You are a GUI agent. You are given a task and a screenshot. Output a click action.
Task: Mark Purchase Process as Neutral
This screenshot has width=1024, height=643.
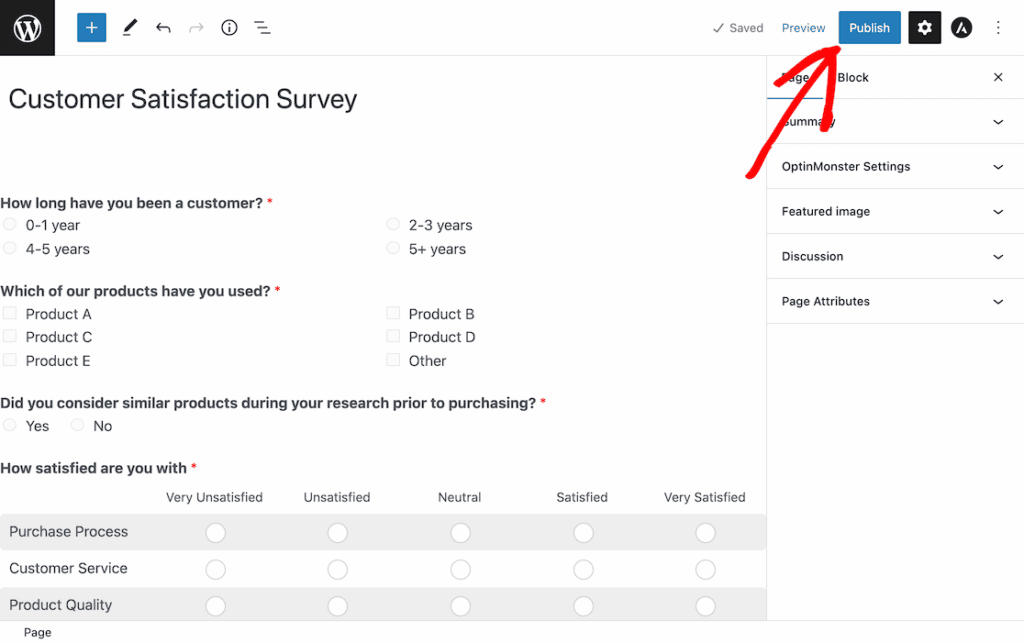click(460, 532)
